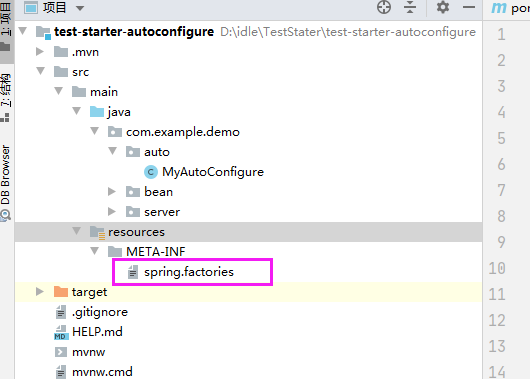Select the resources folder label
Screen dimensions: 530x379
click(x=136, y=232)
